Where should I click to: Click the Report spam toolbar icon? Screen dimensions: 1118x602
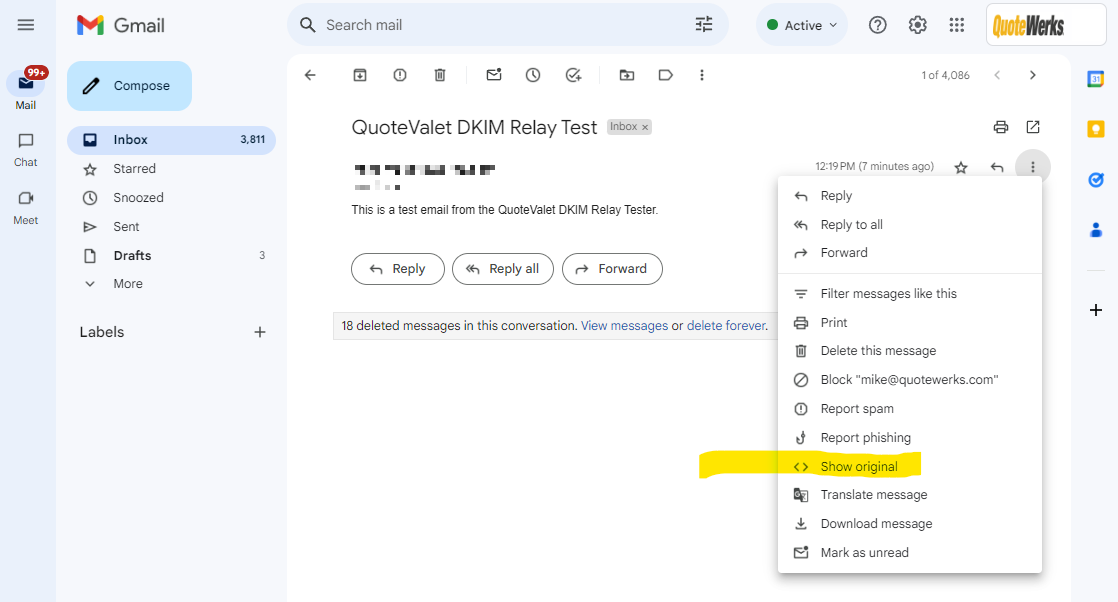400,75
